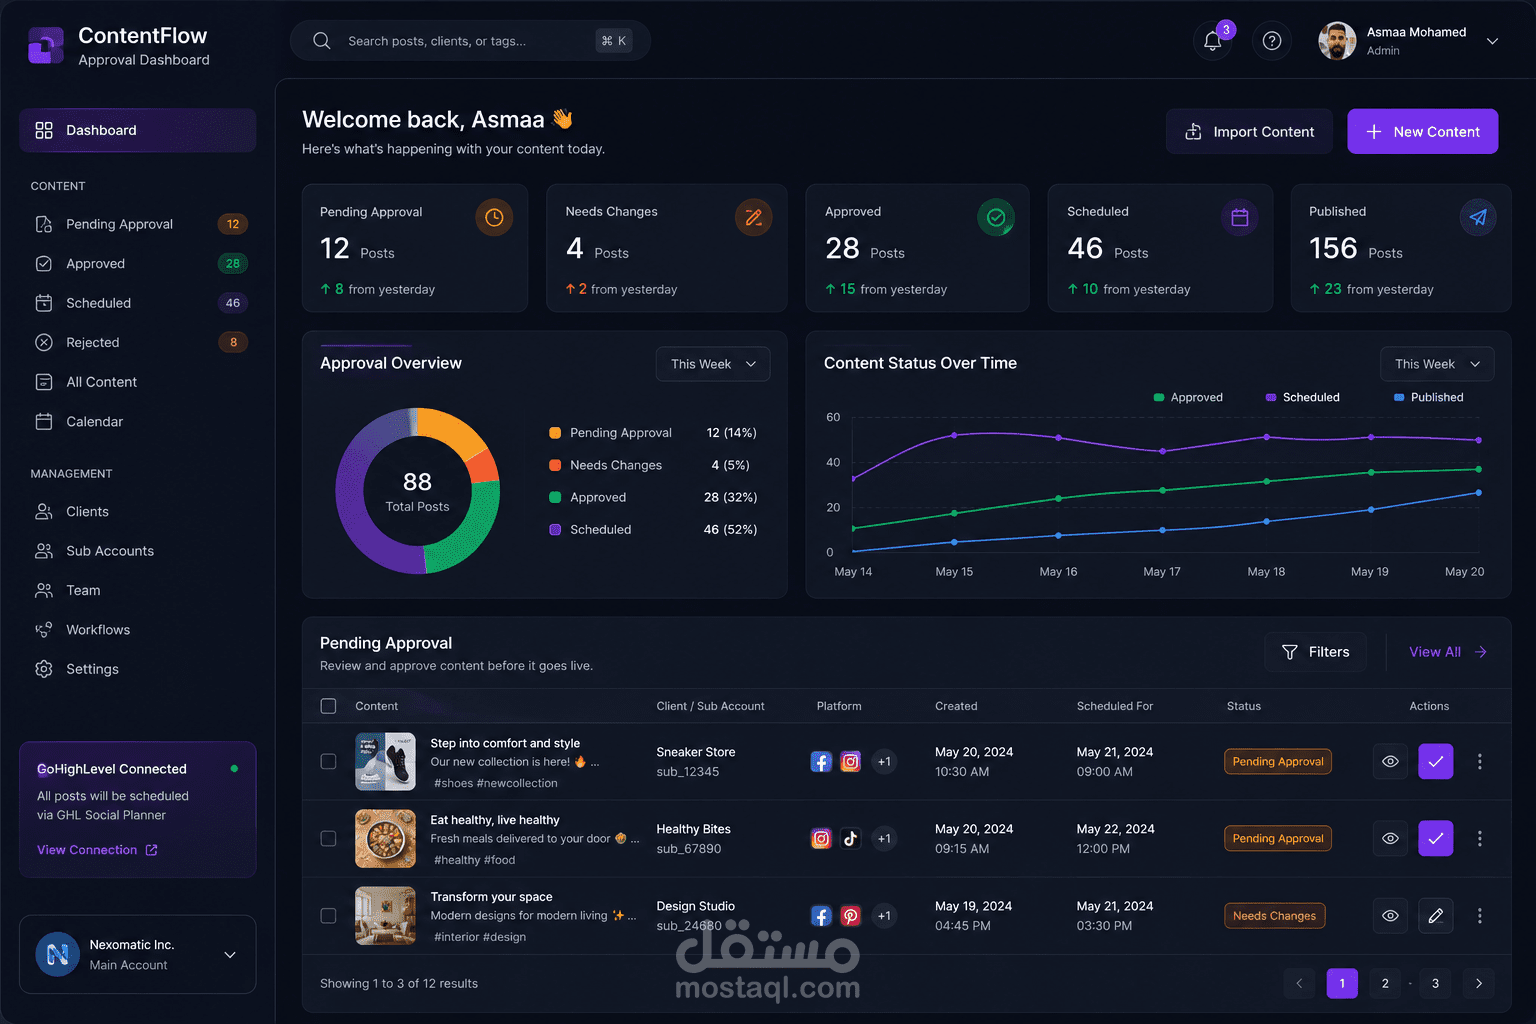Click Pinterest icon in Design Studio row
Screen dimensions: 1536x1024
click(x=851, y=915)
